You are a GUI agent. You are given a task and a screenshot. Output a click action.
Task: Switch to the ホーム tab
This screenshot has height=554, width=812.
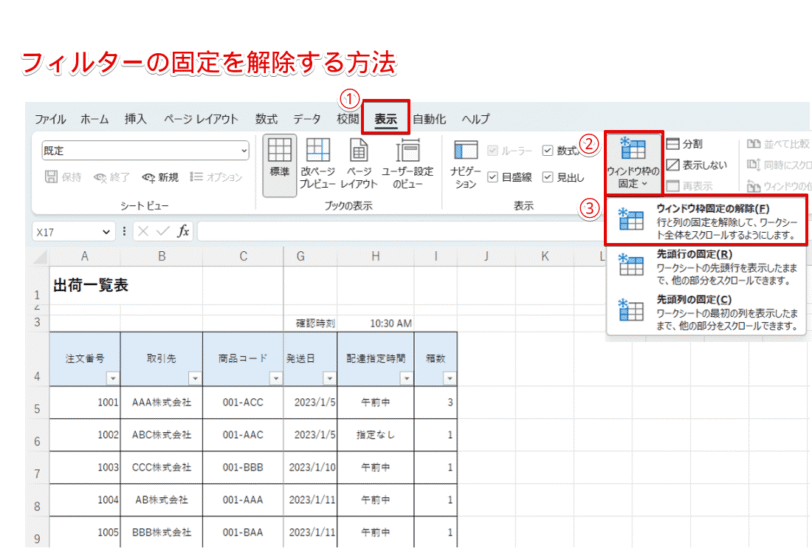95,119
